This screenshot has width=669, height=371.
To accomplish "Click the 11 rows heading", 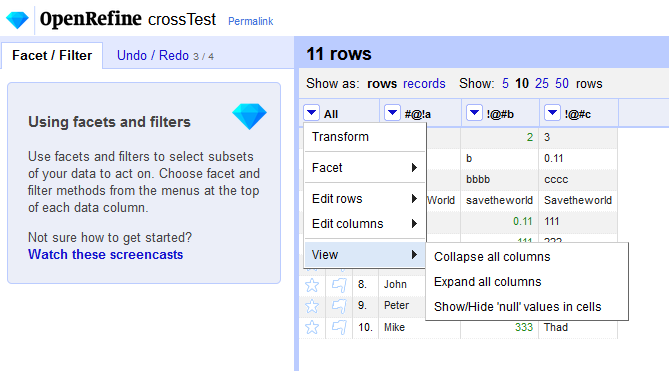I will [339, 54].
